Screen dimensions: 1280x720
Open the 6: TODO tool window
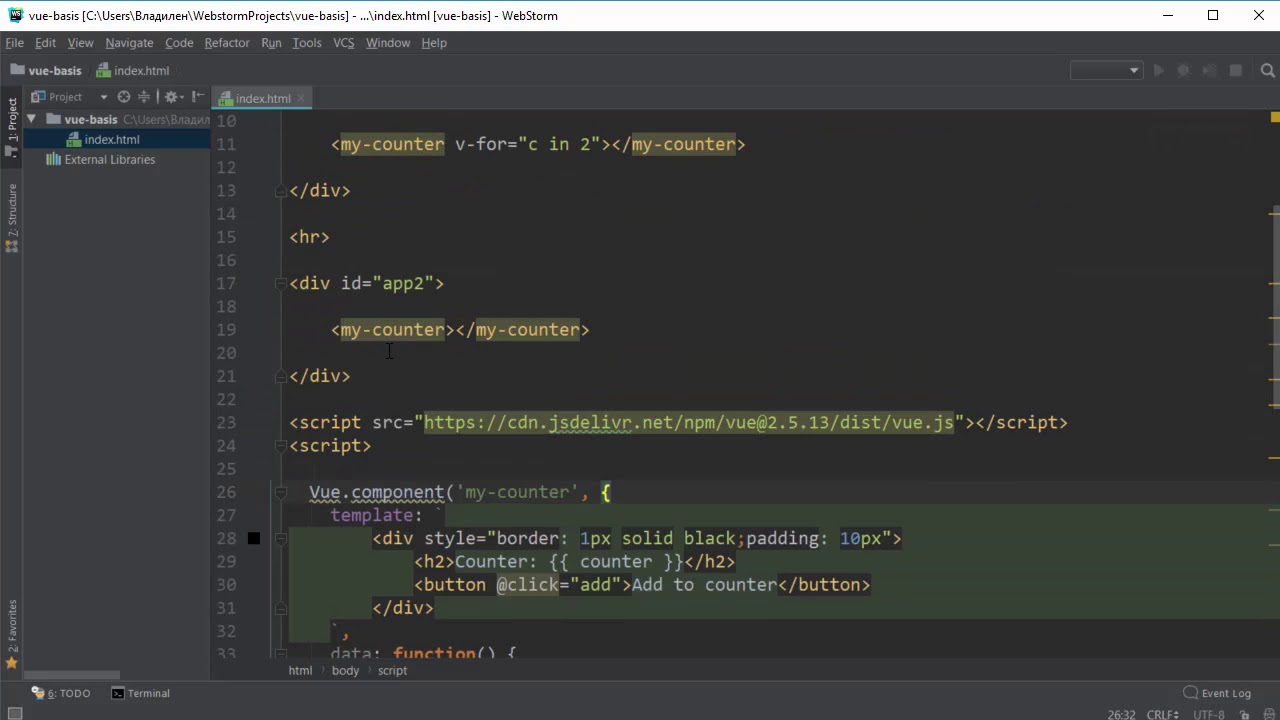click(61, 693)
